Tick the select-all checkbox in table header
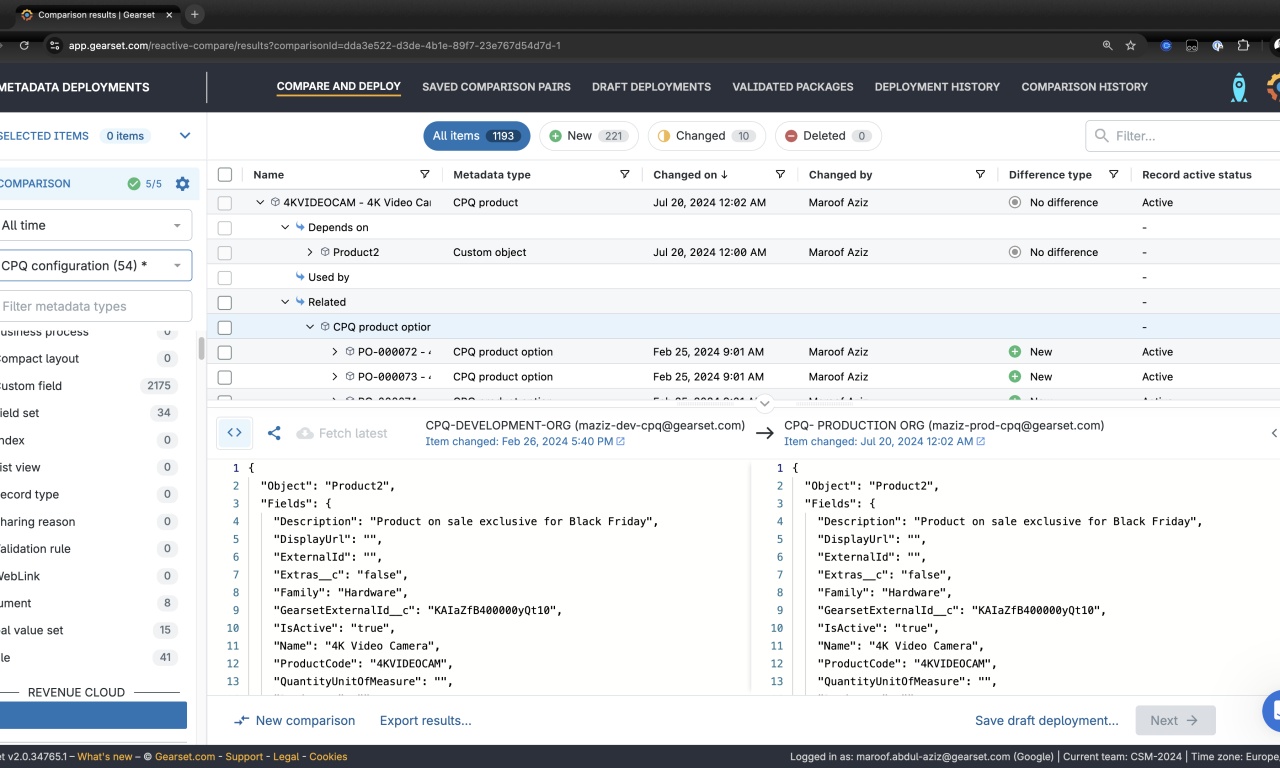This screenshot has width=1280, height=768. tap(225, 175)
